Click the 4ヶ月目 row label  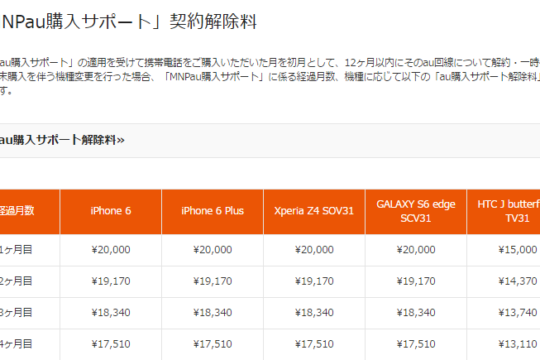[16, 344]
